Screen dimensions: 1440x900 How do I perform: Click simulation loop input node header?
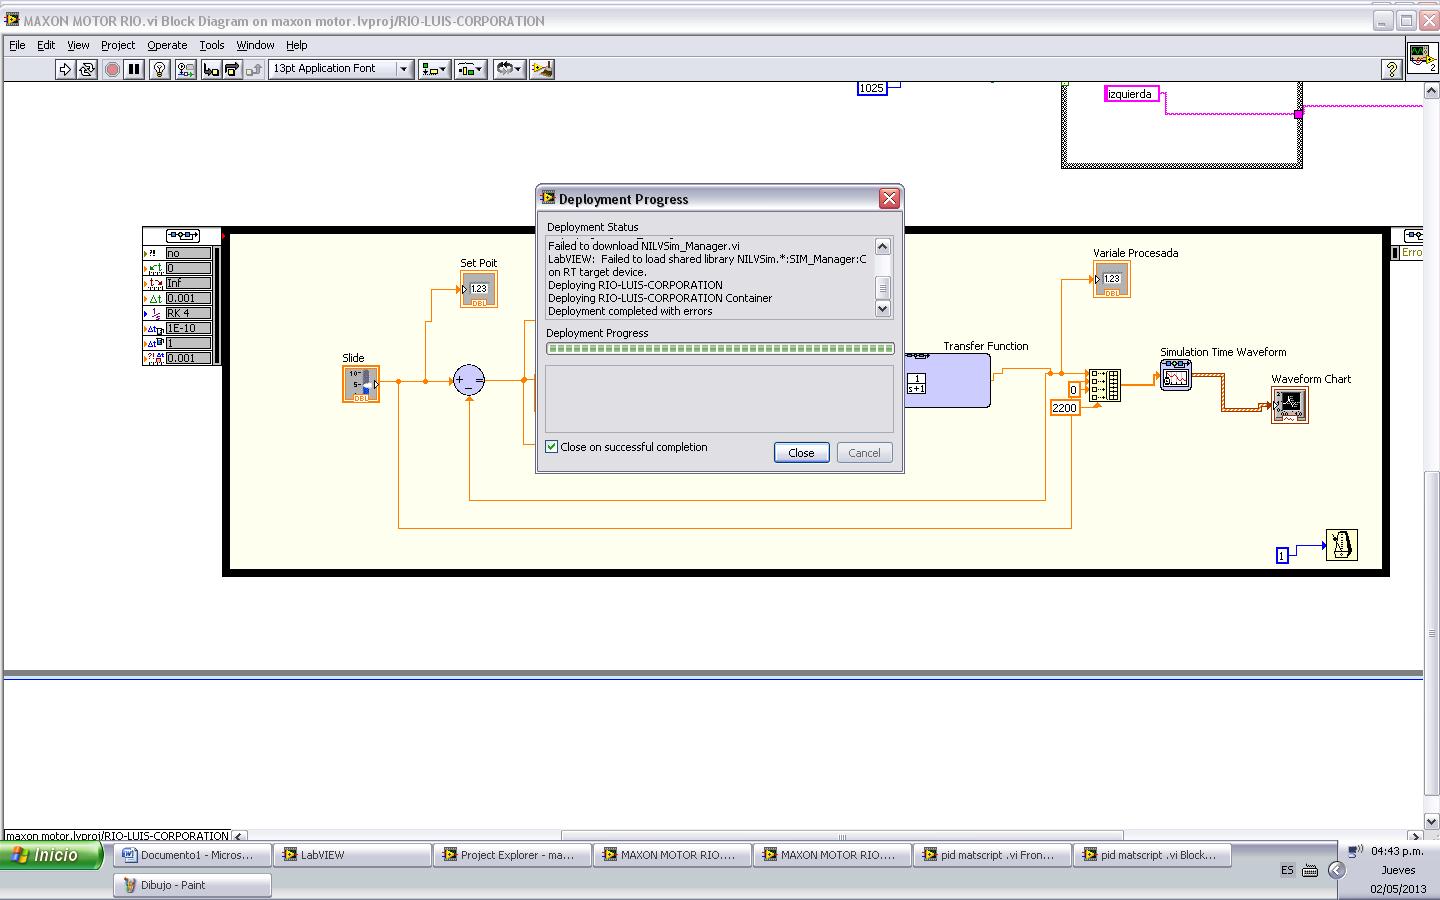pyautogui.click(x=182, y=235)
